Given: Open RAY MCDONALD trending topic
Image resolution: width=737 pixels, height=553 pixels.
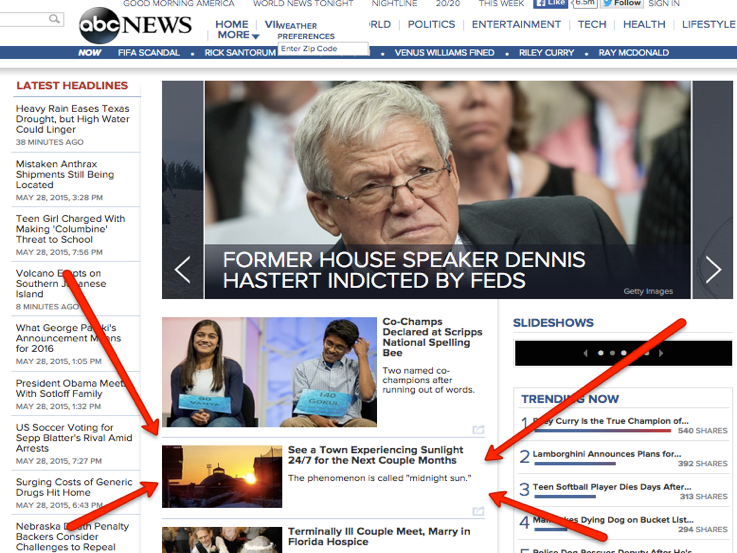Looking at the screenshot, I should click(x=634, y=53).
